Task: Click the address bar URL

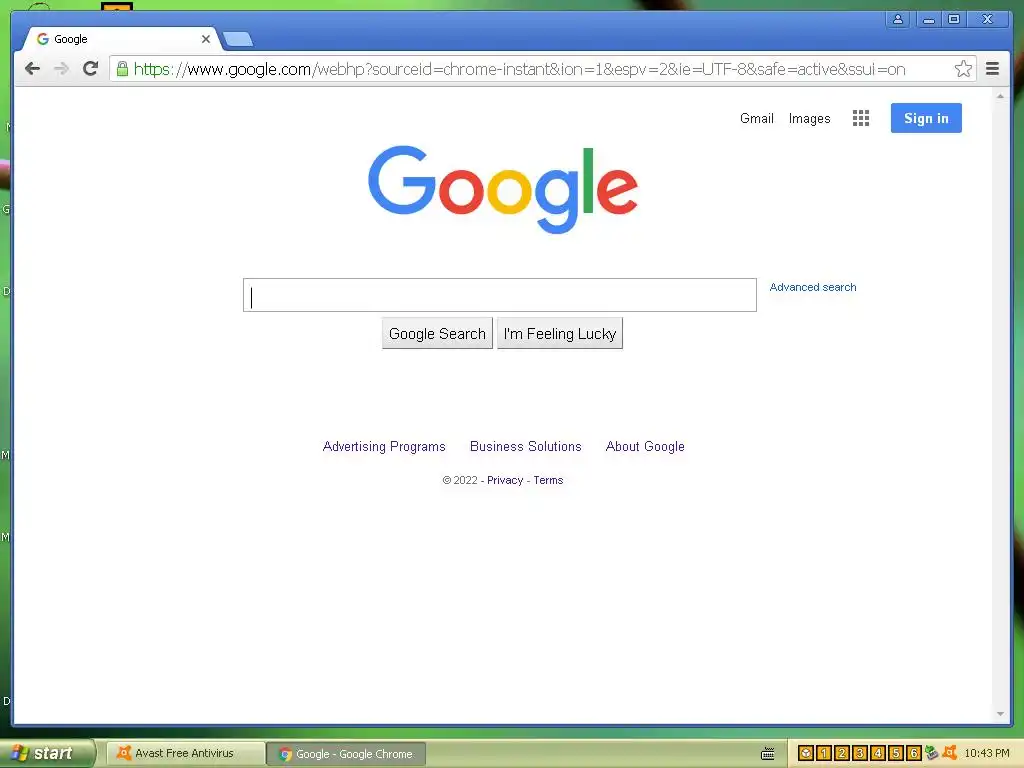Action: (x=519, y=69)
